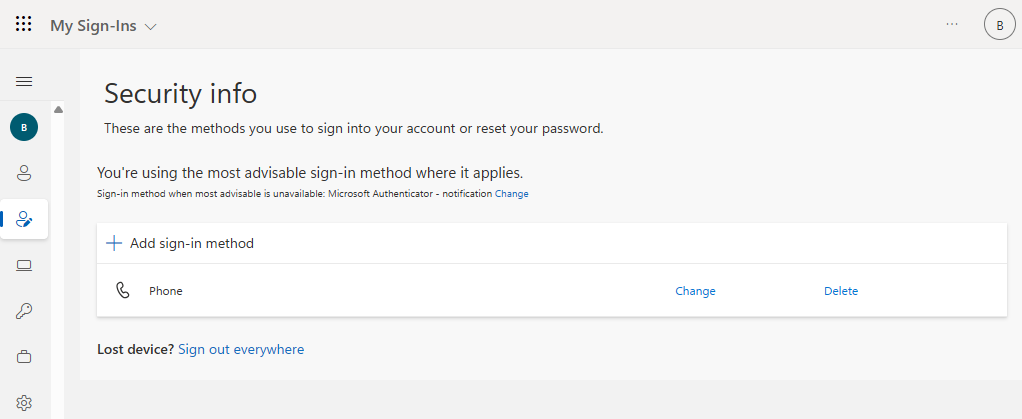Open the app launcher waffle icon
1022x419 pixels.
(24, 24)
